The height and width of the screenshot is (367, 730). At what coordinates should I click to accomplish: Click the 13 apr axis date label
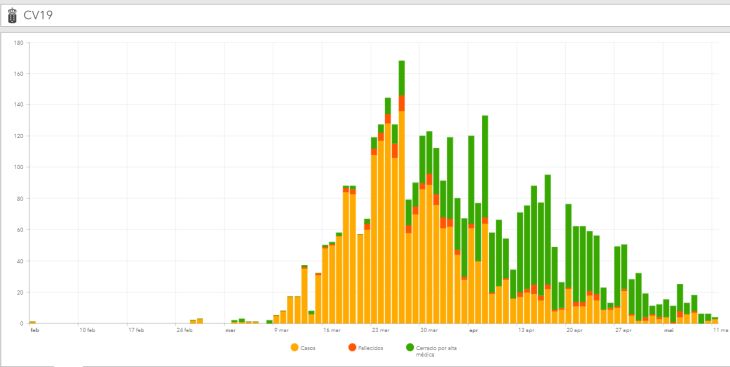[x=526, y=331]
